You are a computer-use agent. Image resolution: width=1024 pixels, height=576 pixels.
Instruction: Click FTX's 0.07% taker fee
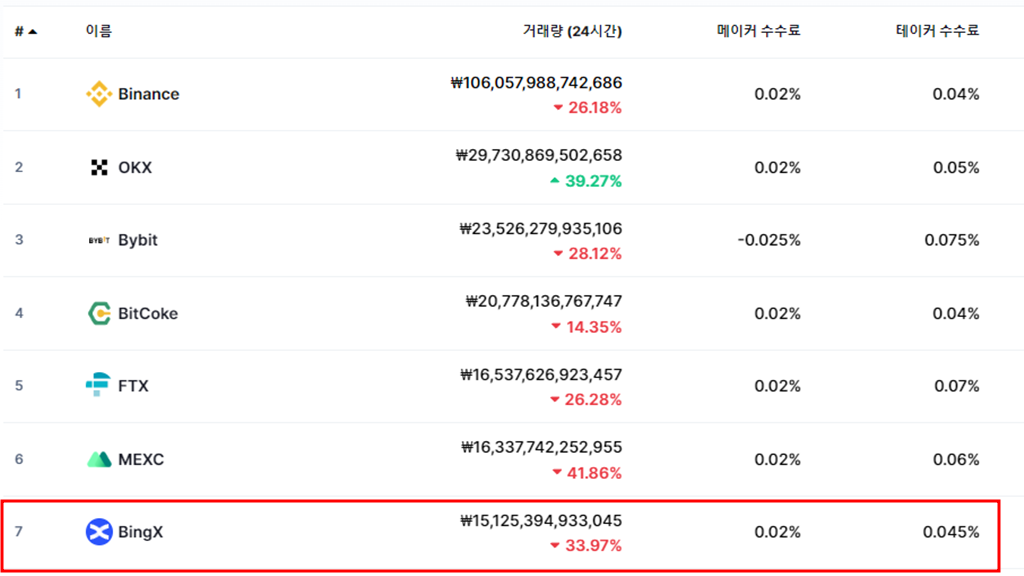(957, 386)
